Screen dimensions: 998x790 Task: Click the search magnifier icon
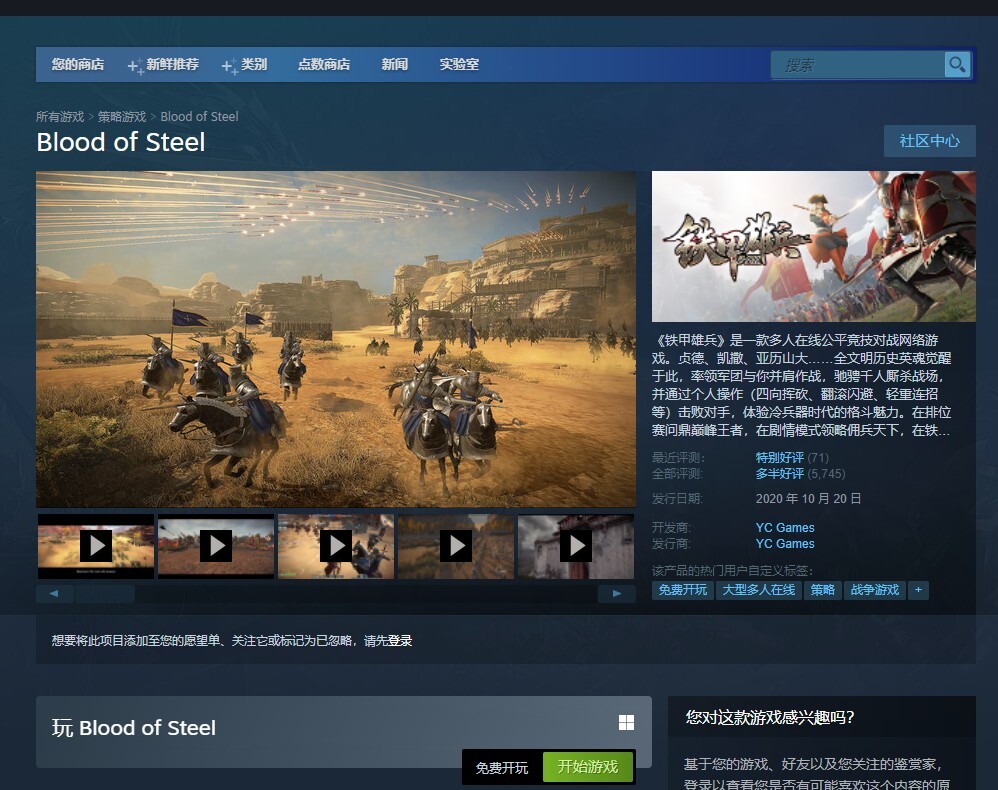tap(957, 64)
